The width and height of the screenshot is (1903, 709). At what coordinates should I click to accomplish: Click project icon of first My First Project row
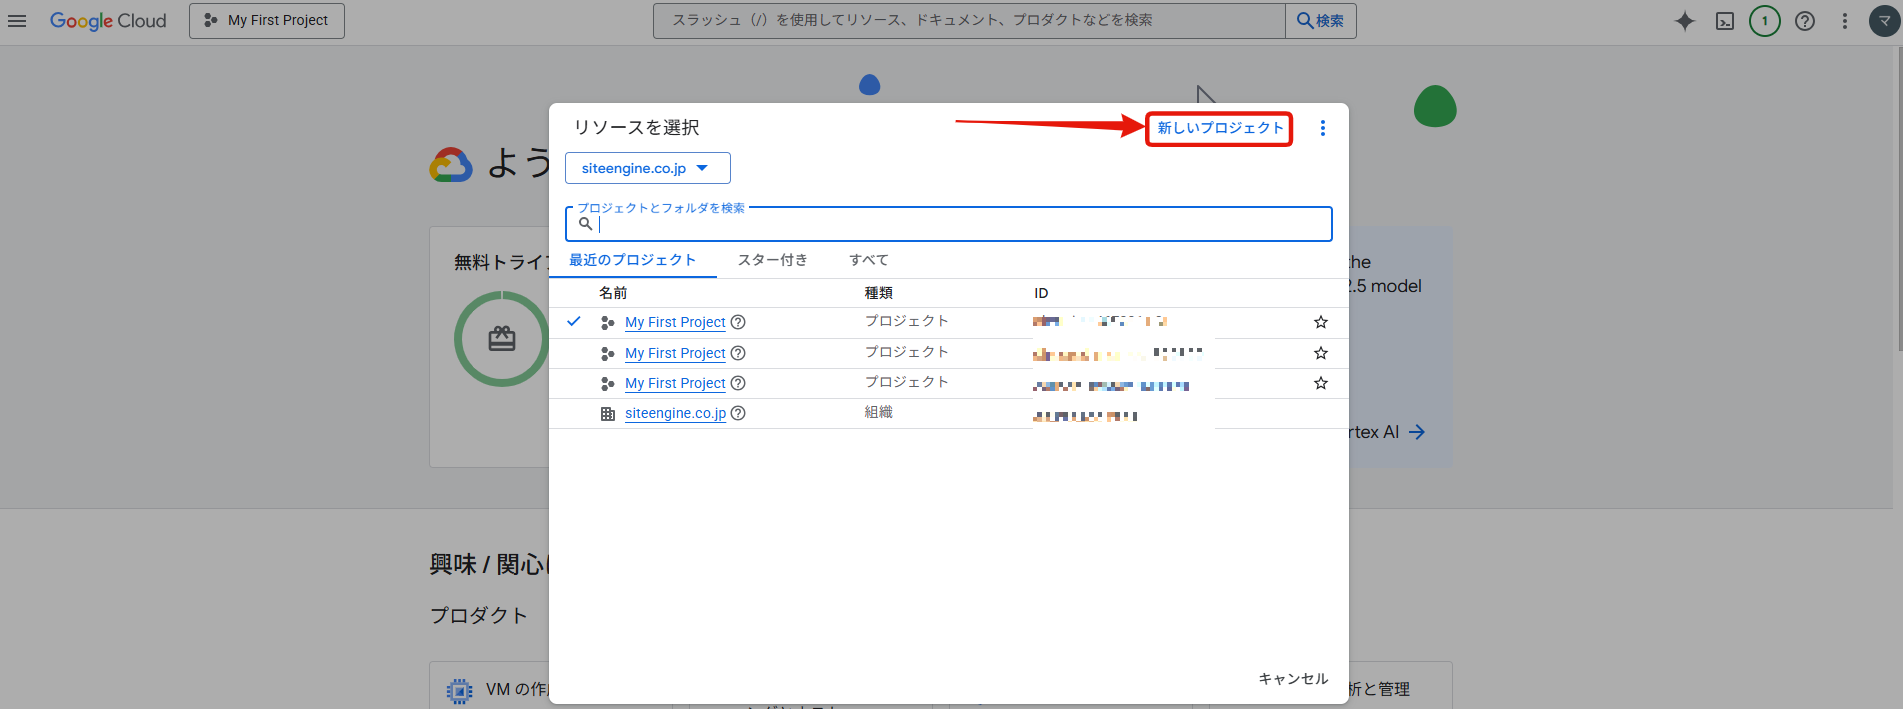(607, 323)
